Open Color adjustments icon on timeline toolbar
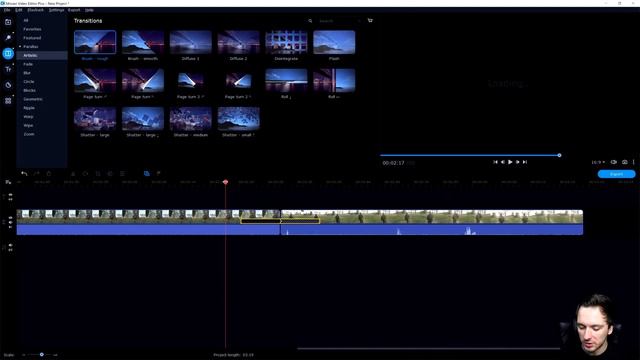 coord(110,173)
